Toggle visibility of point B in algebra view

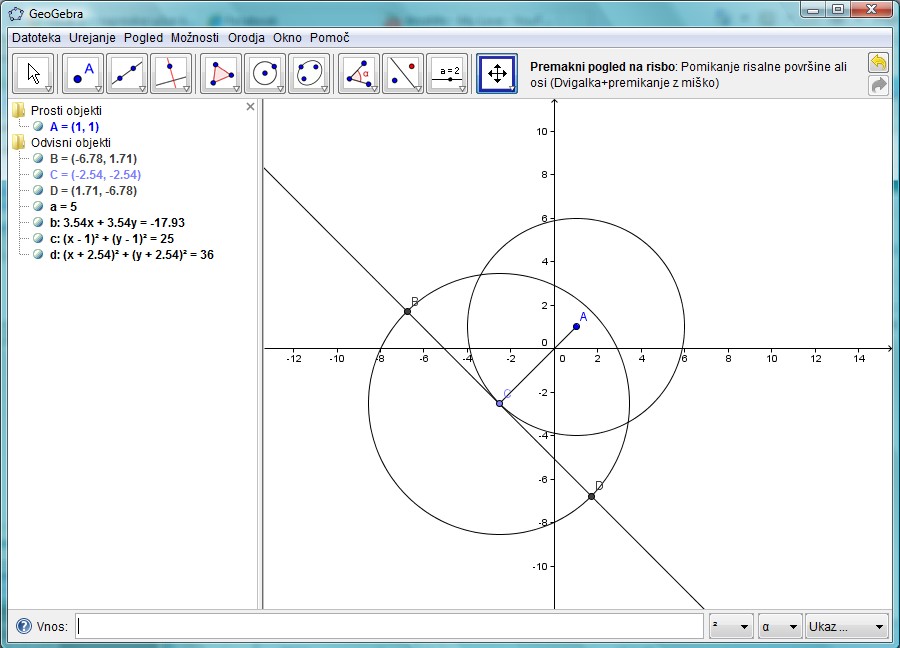coord(38,158)
